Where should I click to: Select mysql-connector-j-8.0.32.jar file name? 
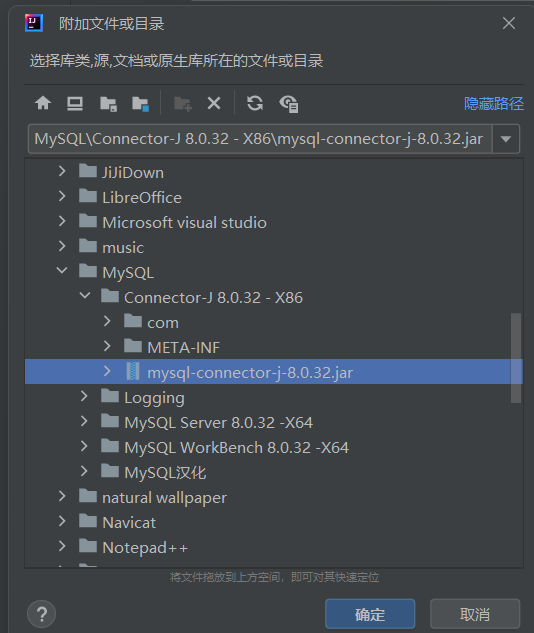[x=250, y=373]
